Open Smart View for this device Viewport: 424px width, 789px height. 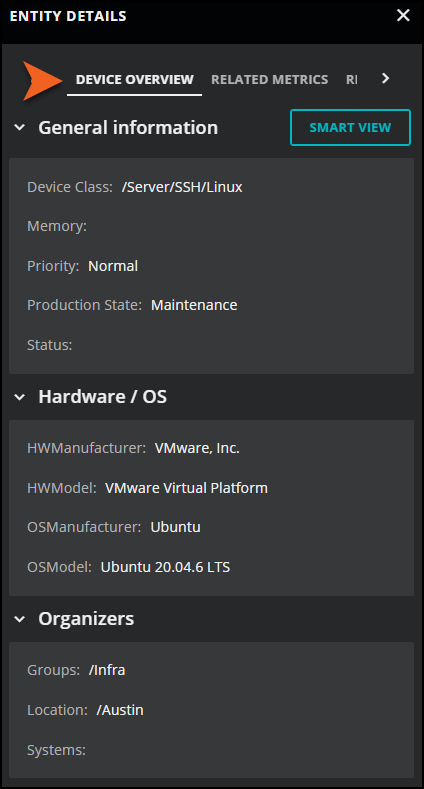(350, 127)
